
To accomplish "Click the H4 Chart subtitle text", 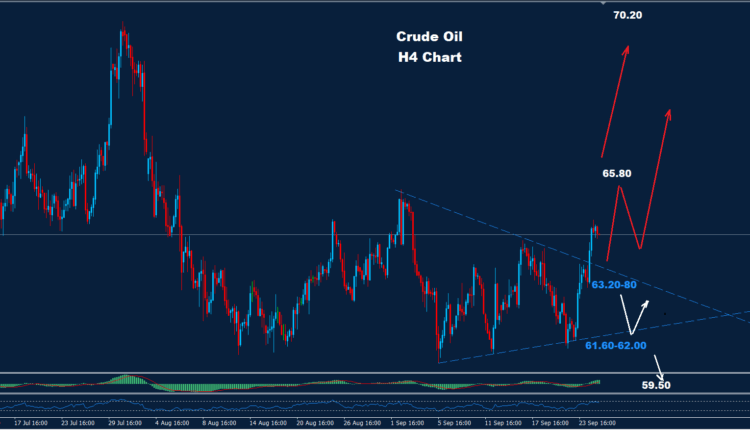I will pyautogui.click(x=430, y=57).
